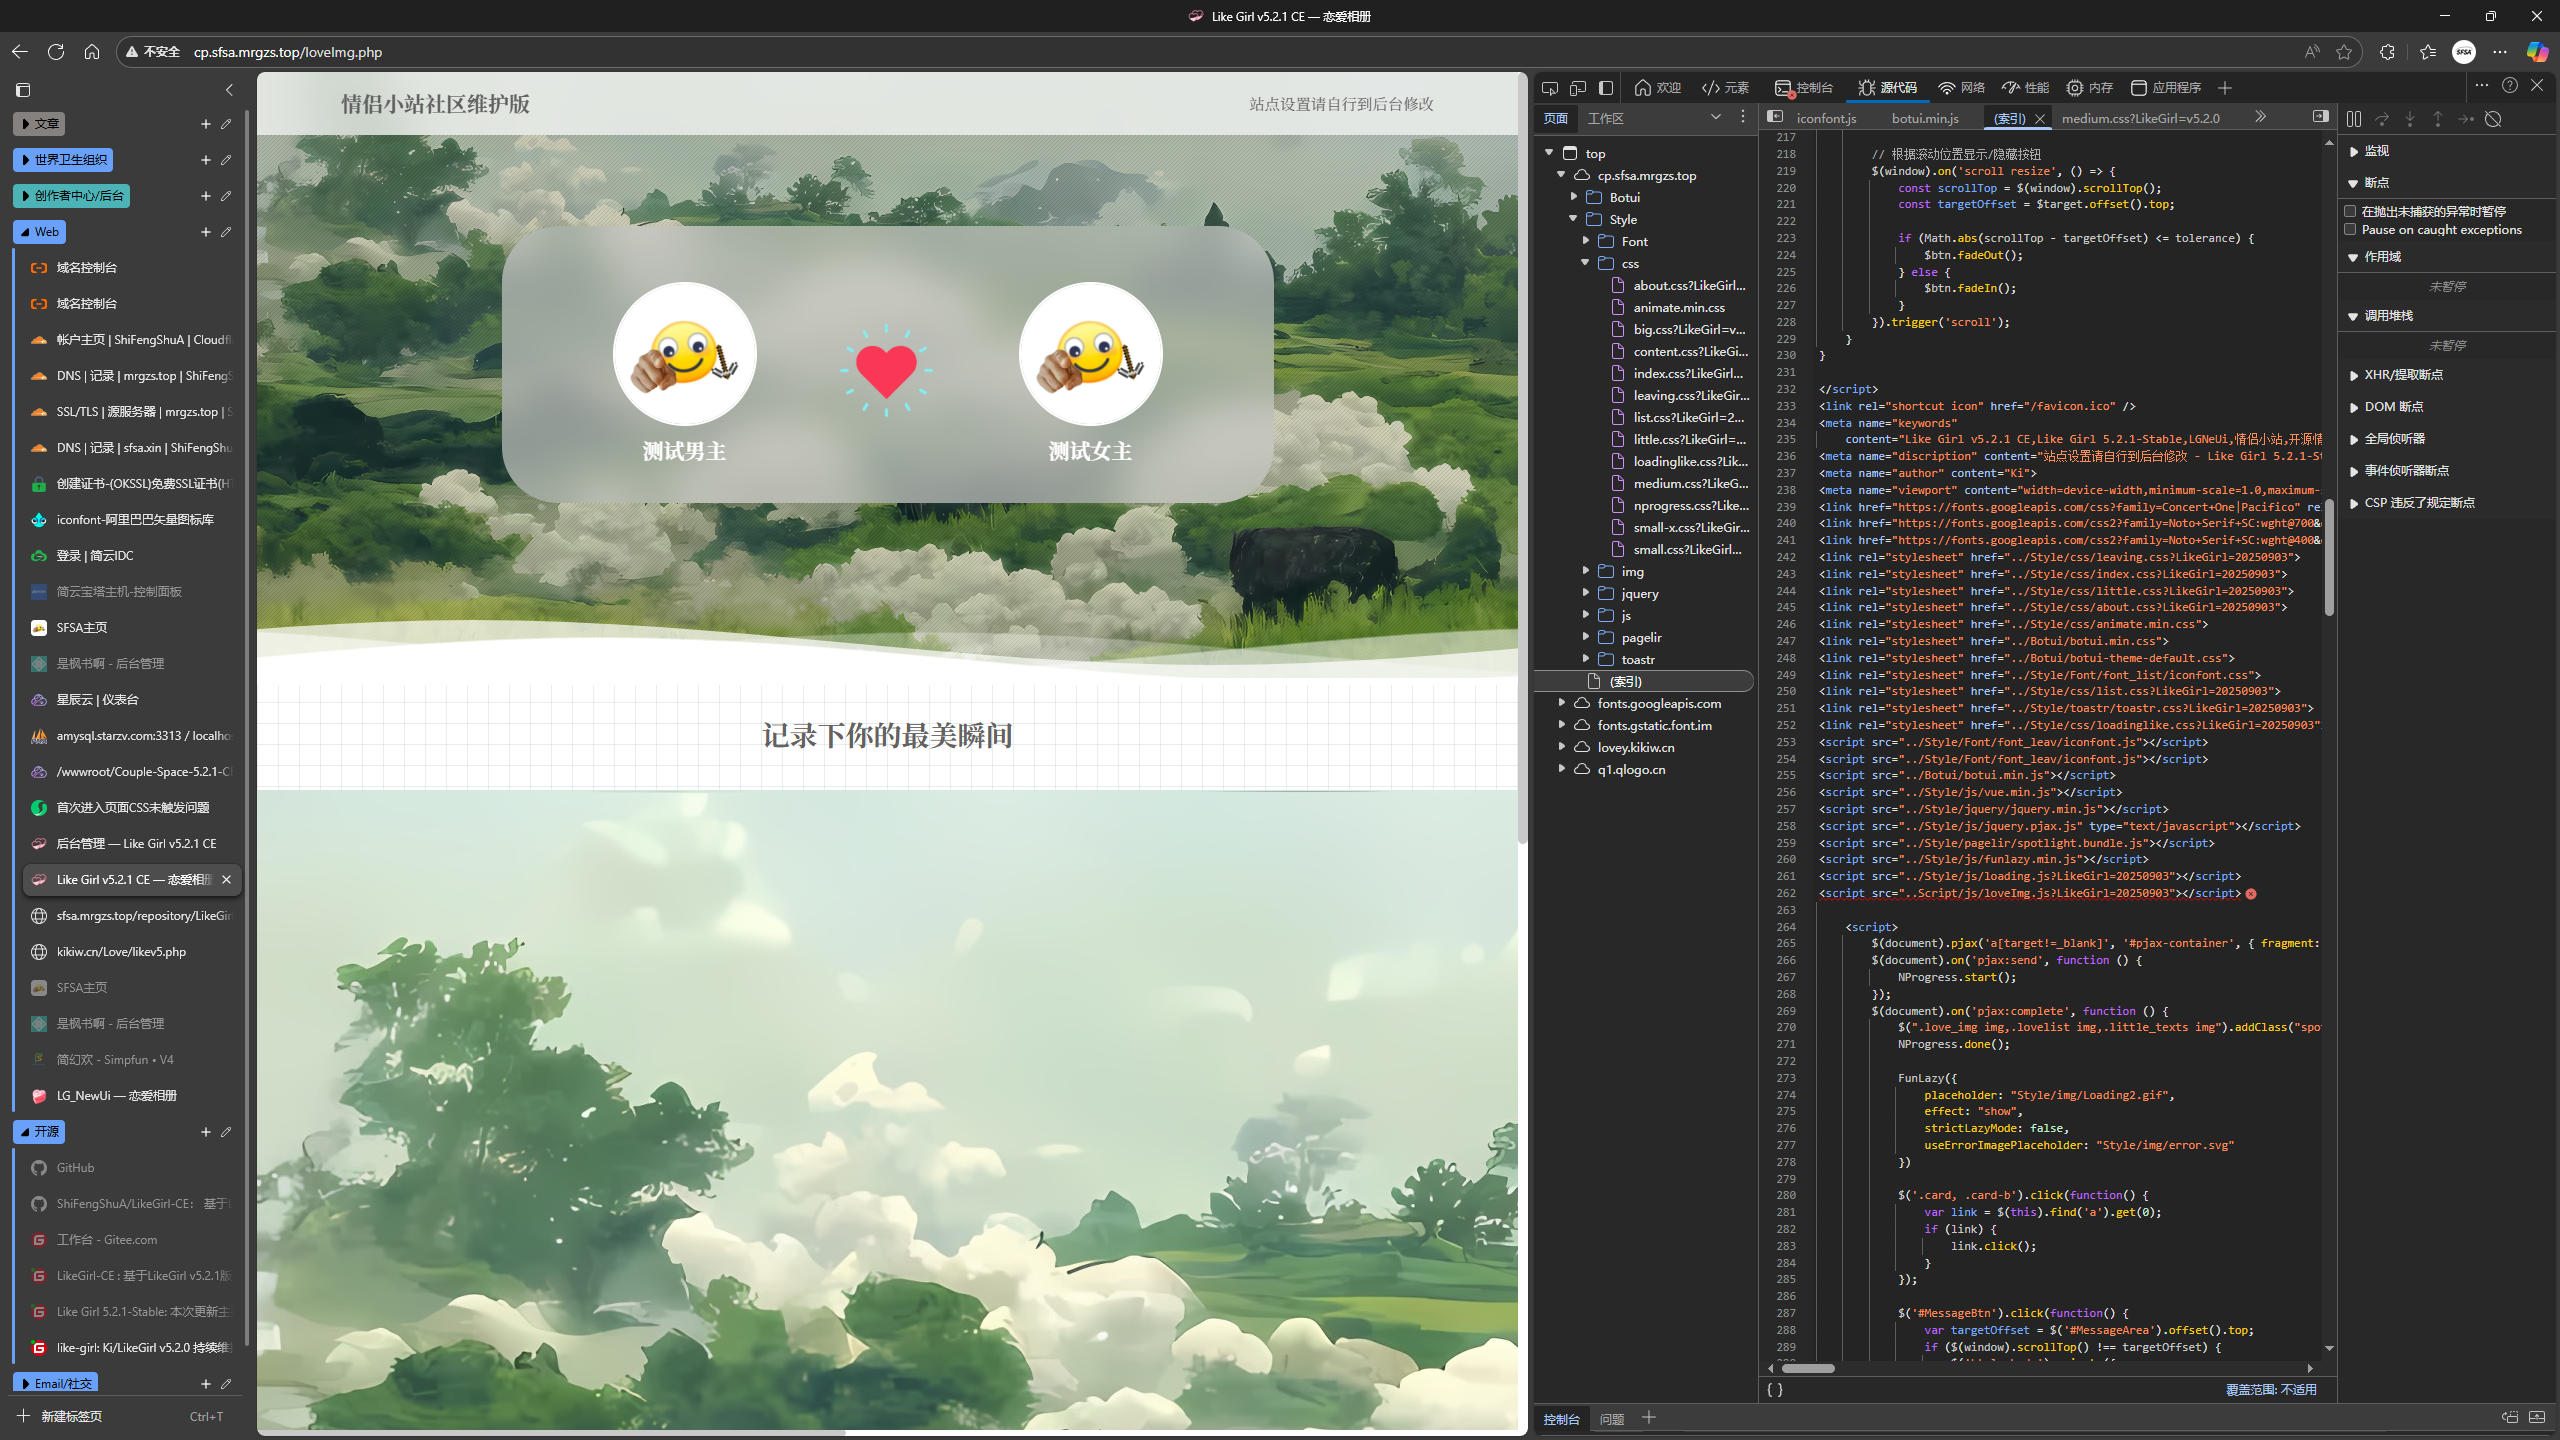Click the deactivate breakpoints icon
The image size is (2560, 1440).
[2493, 119]
